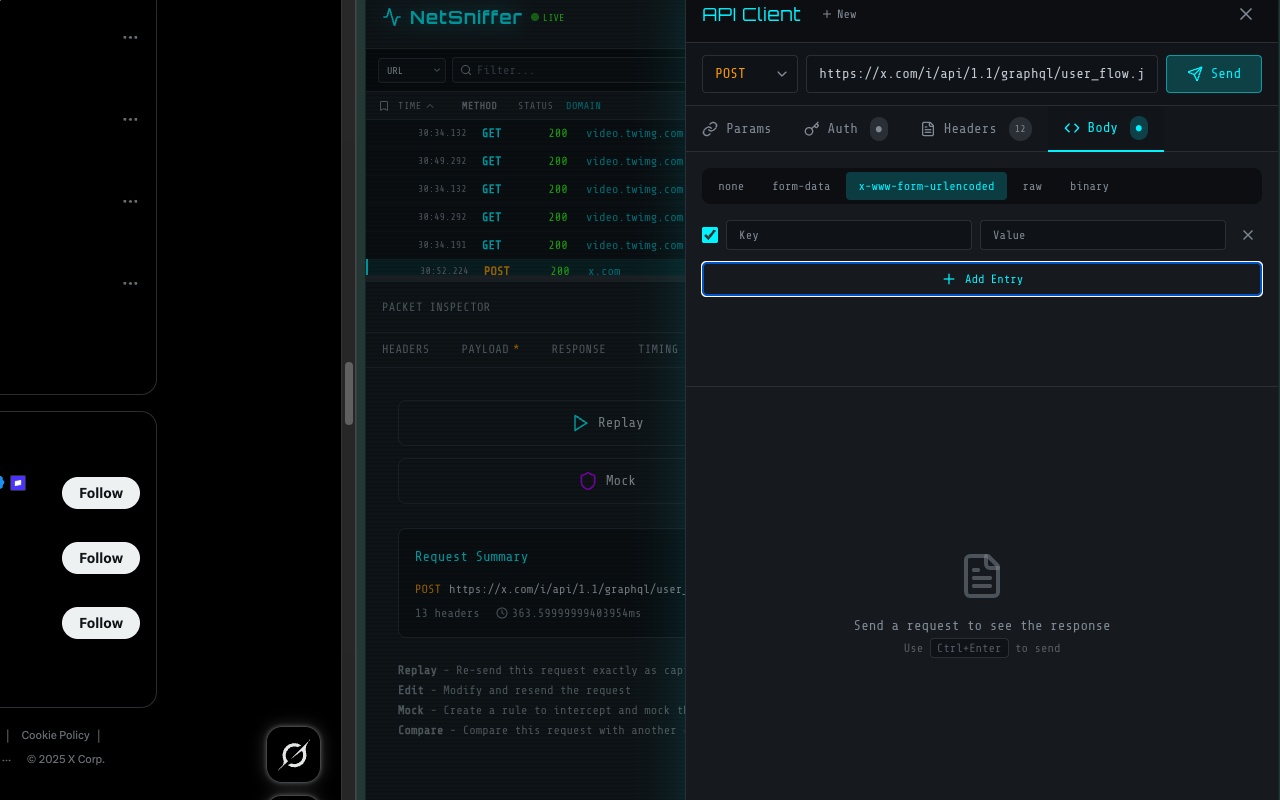Click the third Follow button

pyautogui.click(x=101, y=623)
